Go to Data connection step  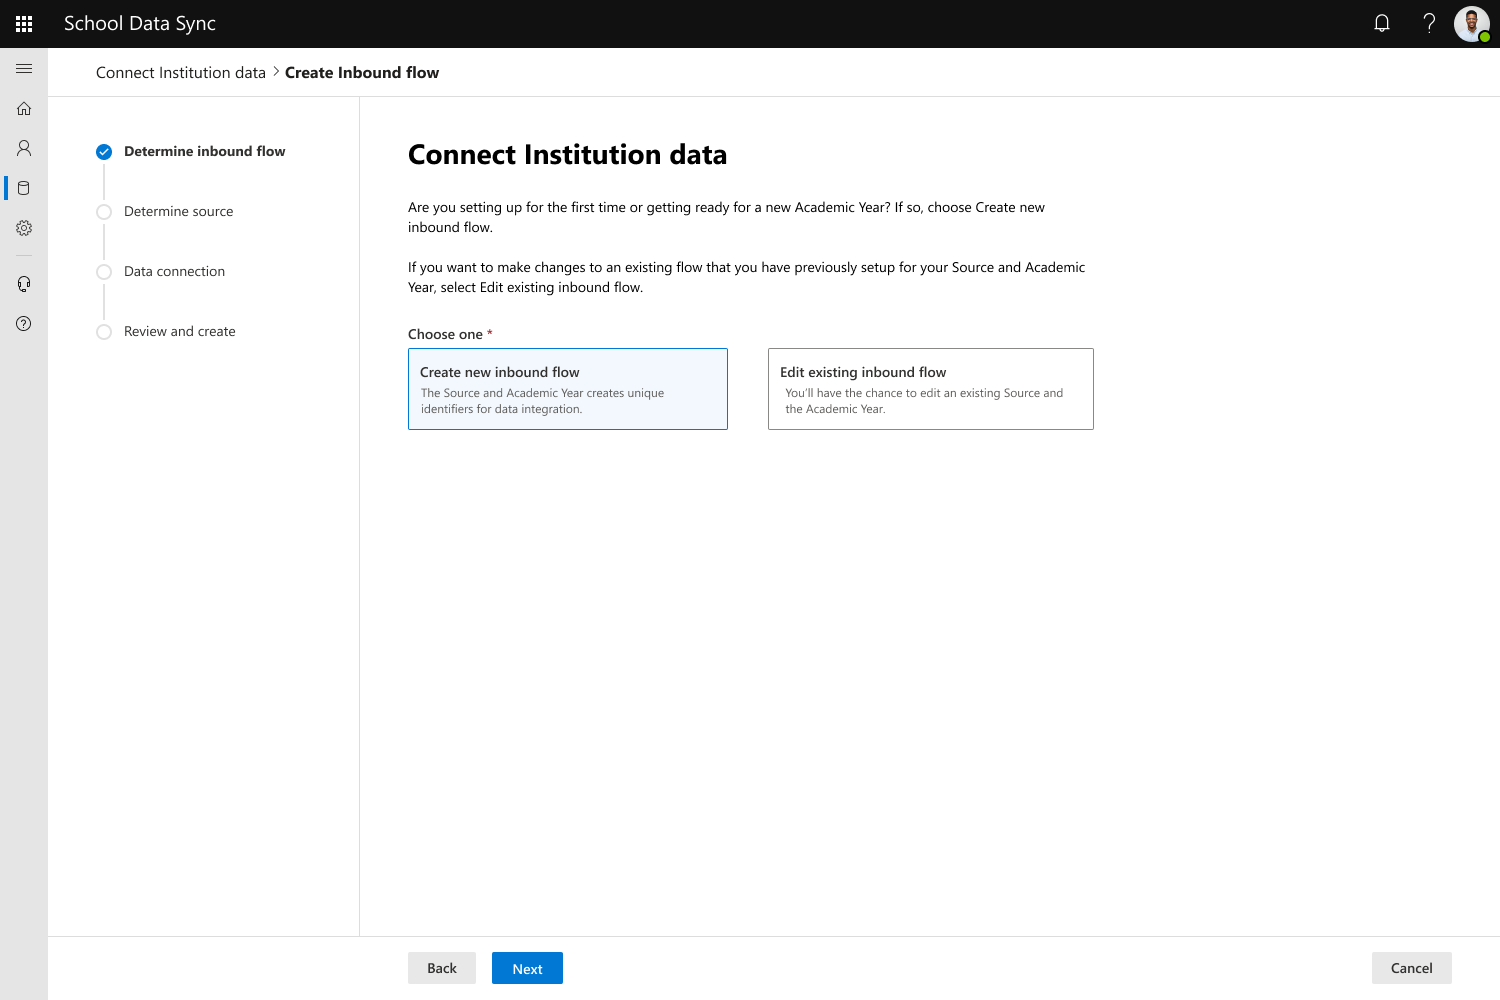[x=174, y=271]
